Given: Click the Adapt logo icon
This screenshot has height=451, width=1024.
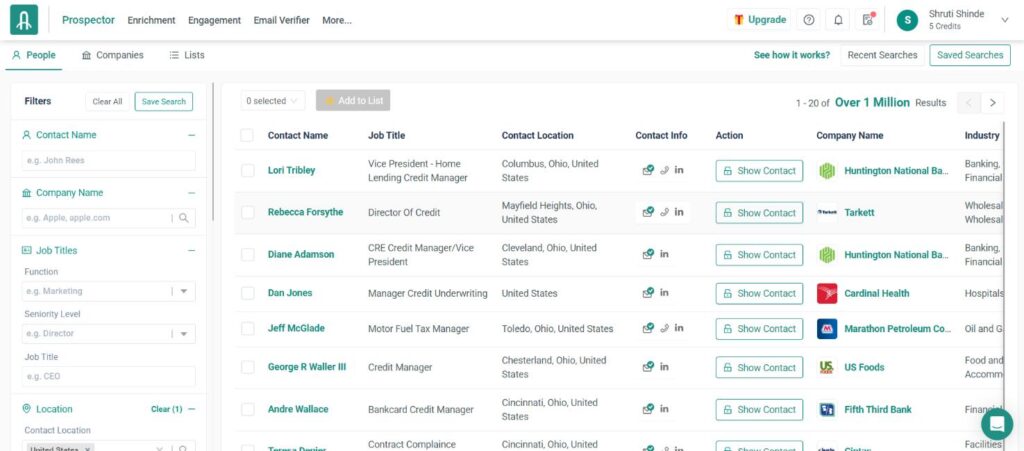Looking at the screenshot, I should pyautogui.click(x=24, y=20).
